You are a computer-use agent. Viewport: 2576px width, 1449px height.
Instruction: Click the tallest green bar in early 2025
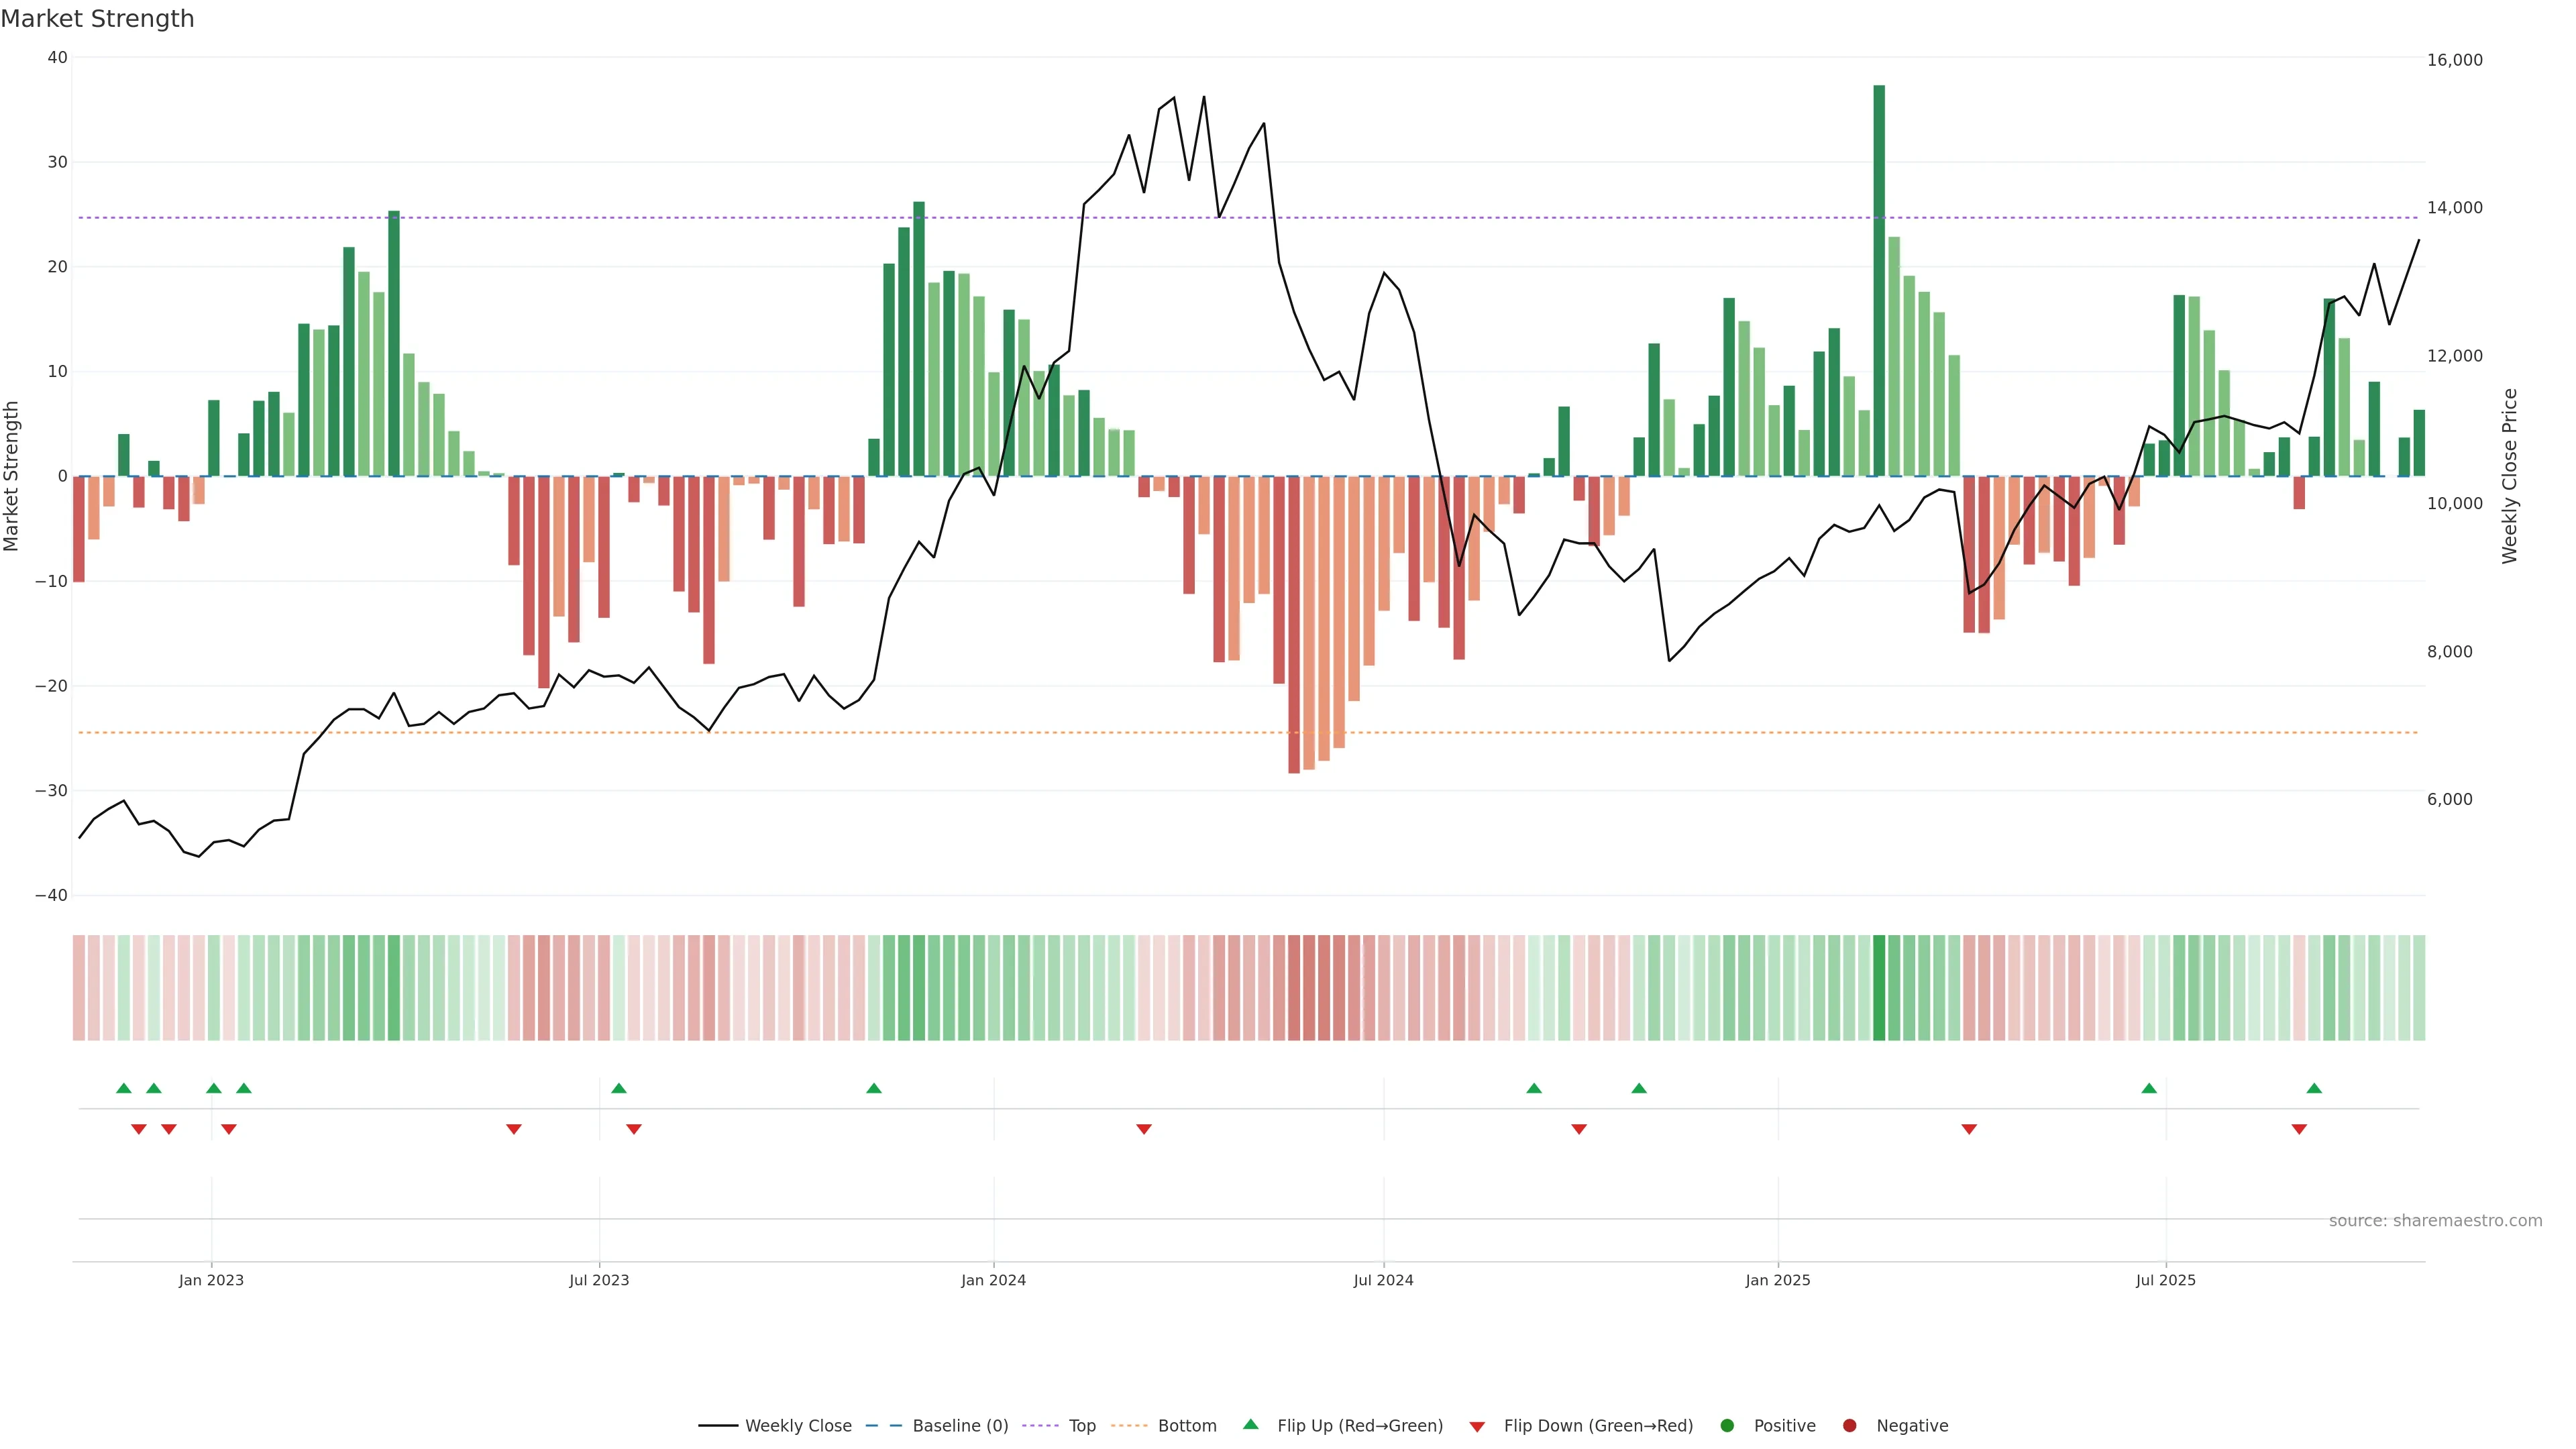click(x=1879, y=280)
